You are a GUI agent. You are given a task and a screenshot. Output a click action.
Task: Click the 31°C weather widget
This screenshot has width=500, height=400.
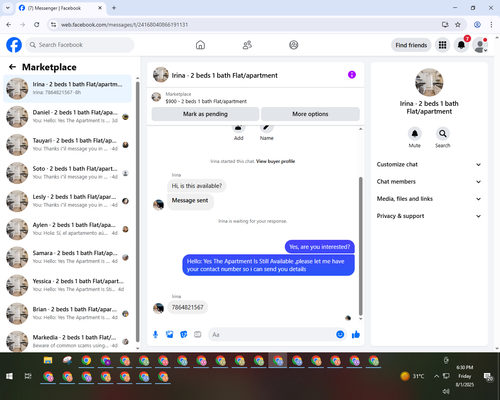click(x=412, y=376)
